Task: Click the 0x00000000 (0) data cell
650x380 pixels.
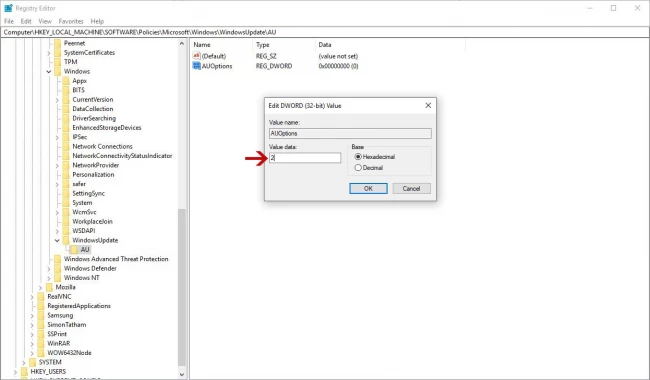Action: (x=338, y=66)
